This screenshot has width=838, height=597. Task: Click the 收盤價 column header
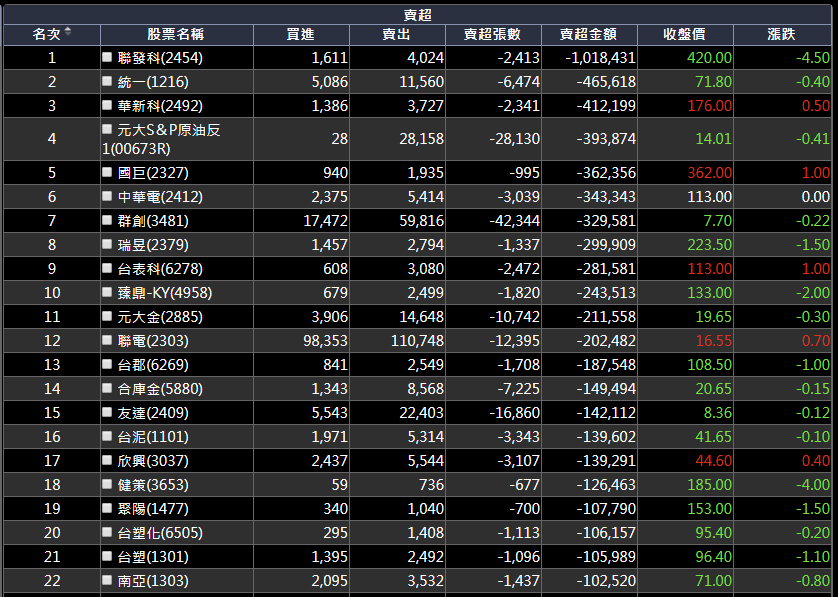685,35
